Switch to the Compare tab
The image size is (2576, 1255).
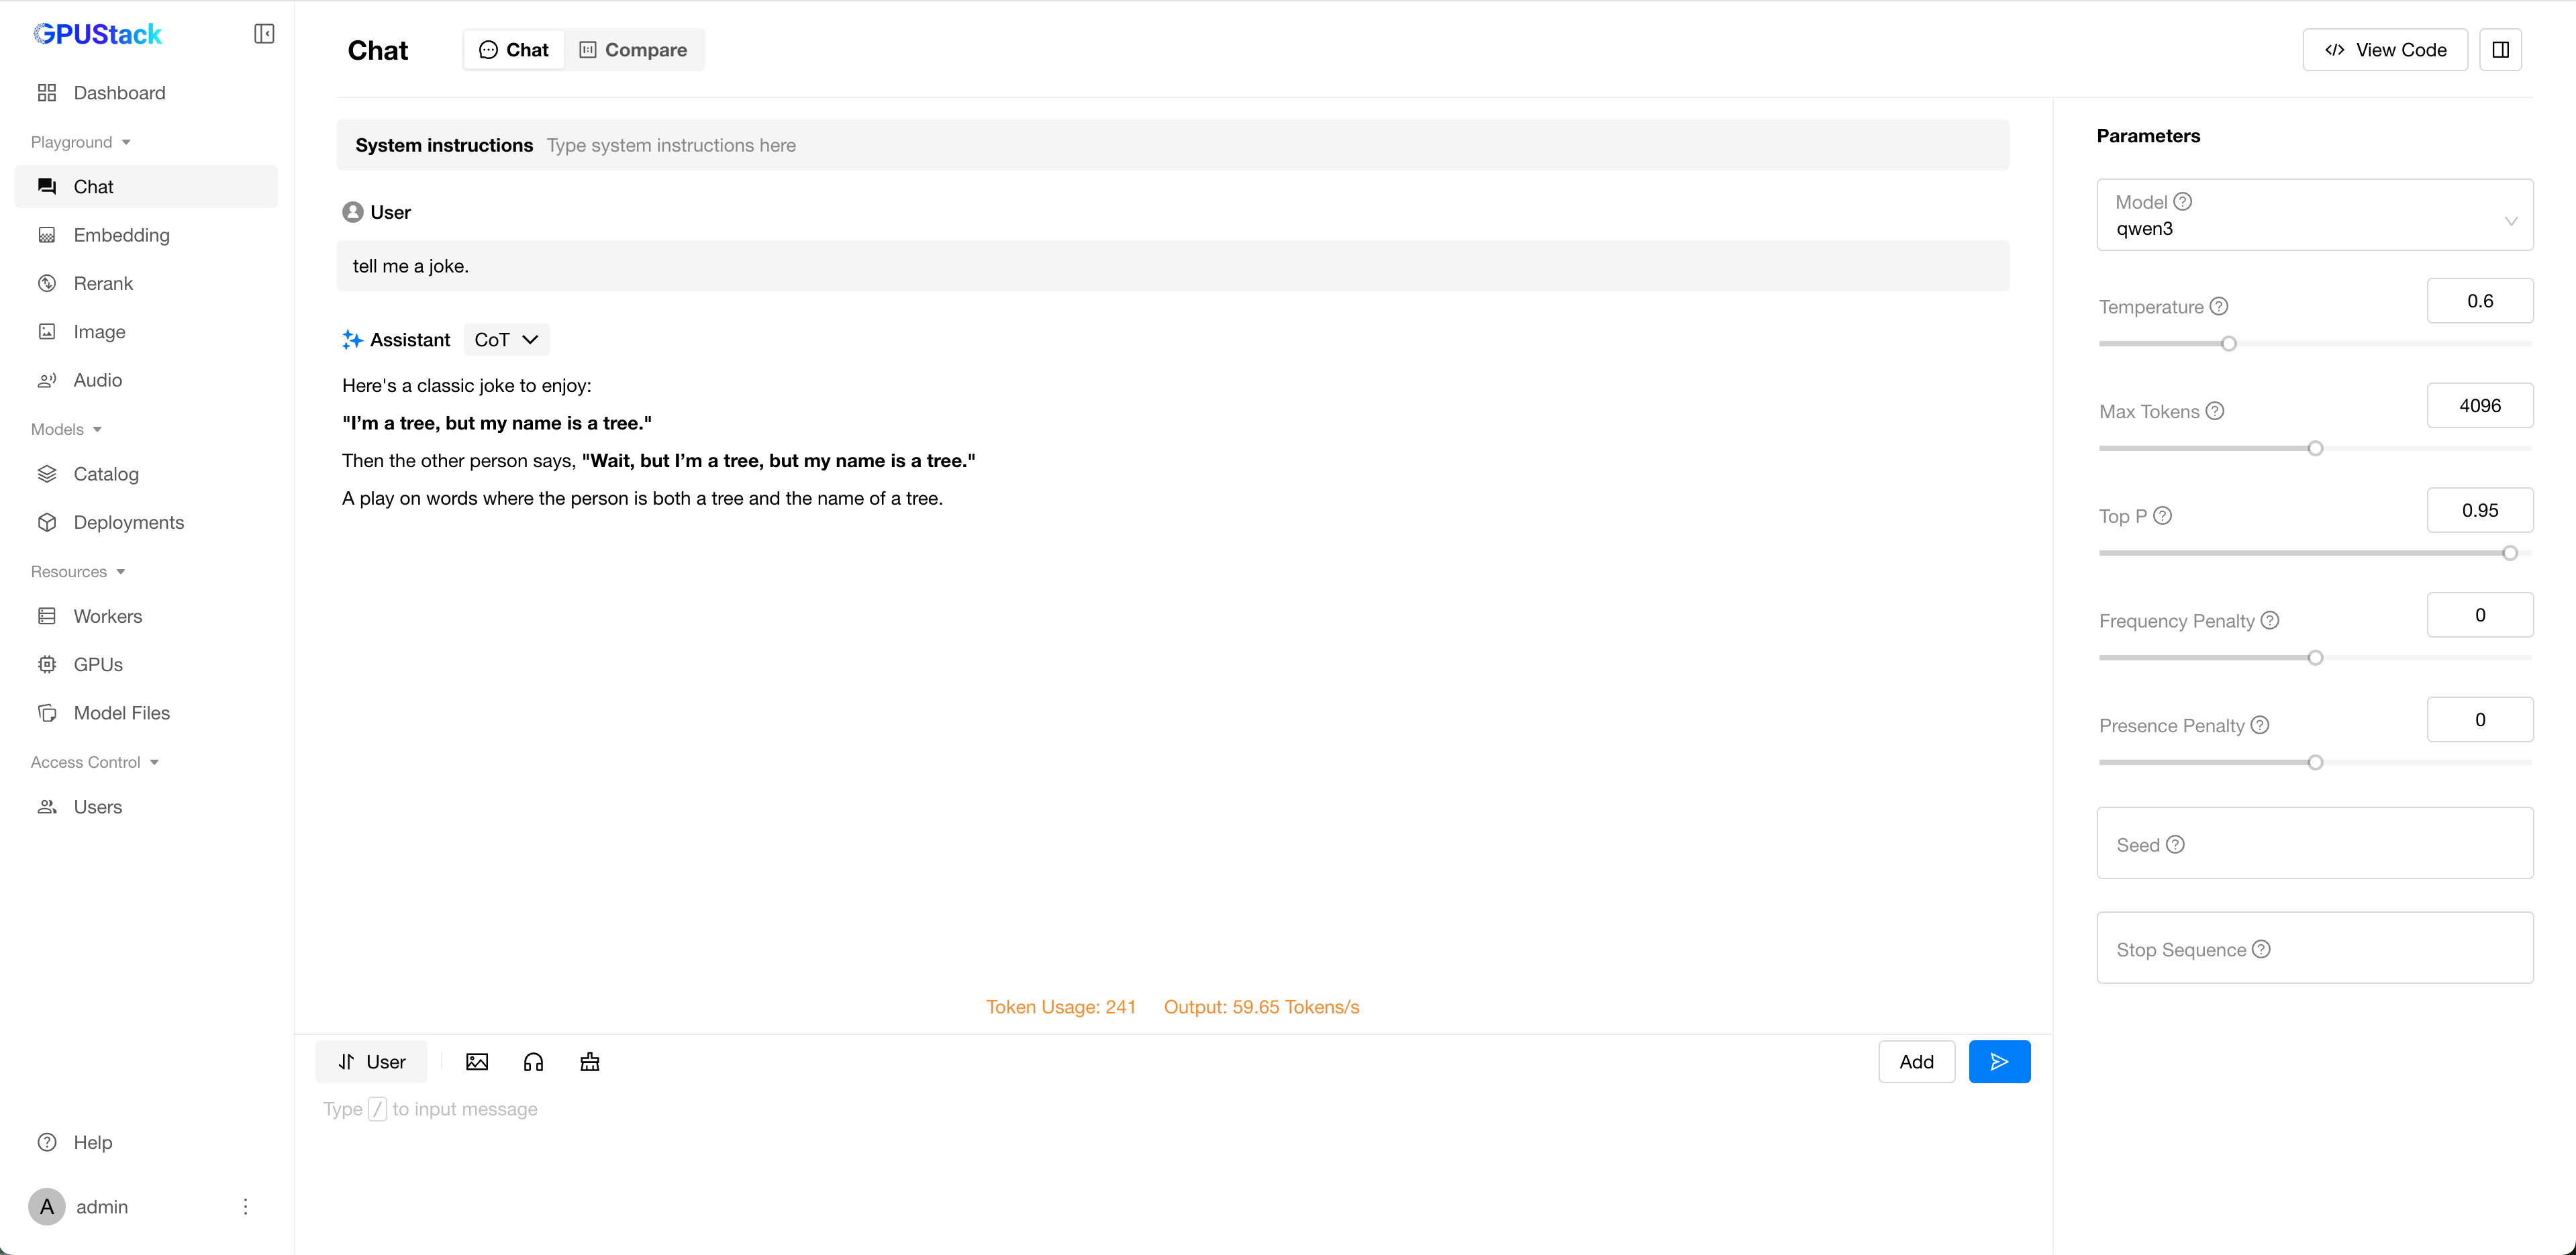point(634,50)
